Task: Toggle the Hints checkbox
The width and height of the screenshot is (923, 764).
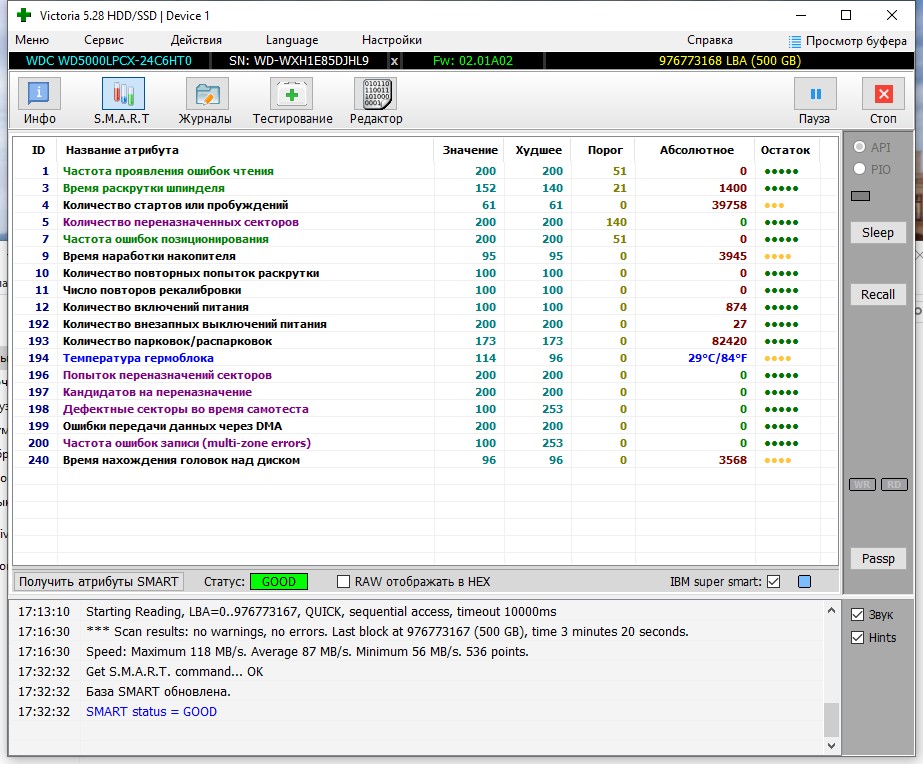Action: [x=858, y=637]
